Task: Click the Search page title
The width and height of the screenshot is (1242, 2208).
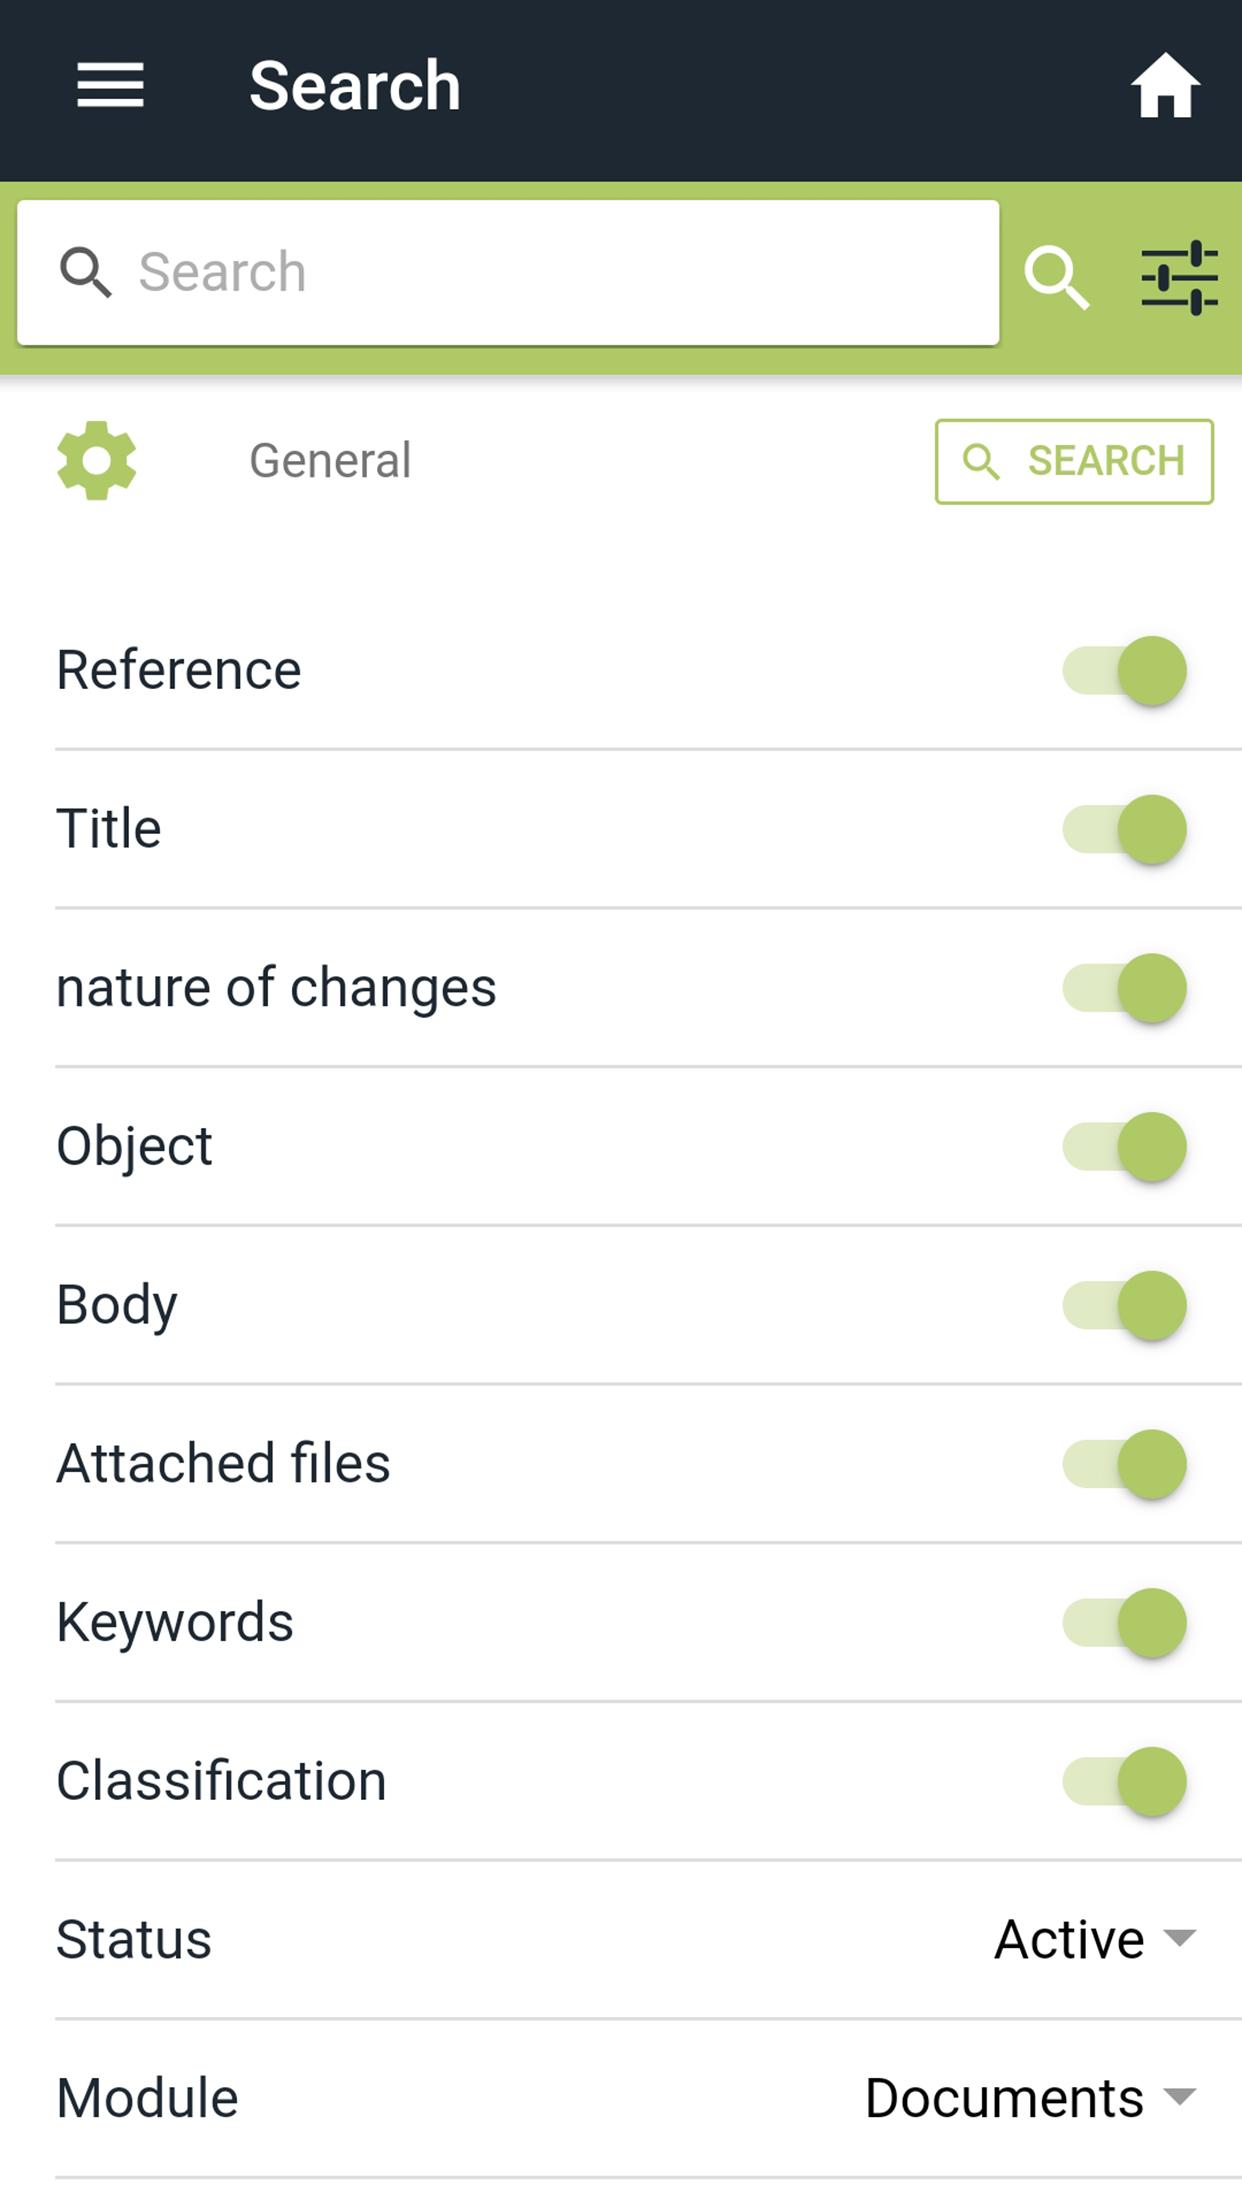Action: tap(355, 86)
